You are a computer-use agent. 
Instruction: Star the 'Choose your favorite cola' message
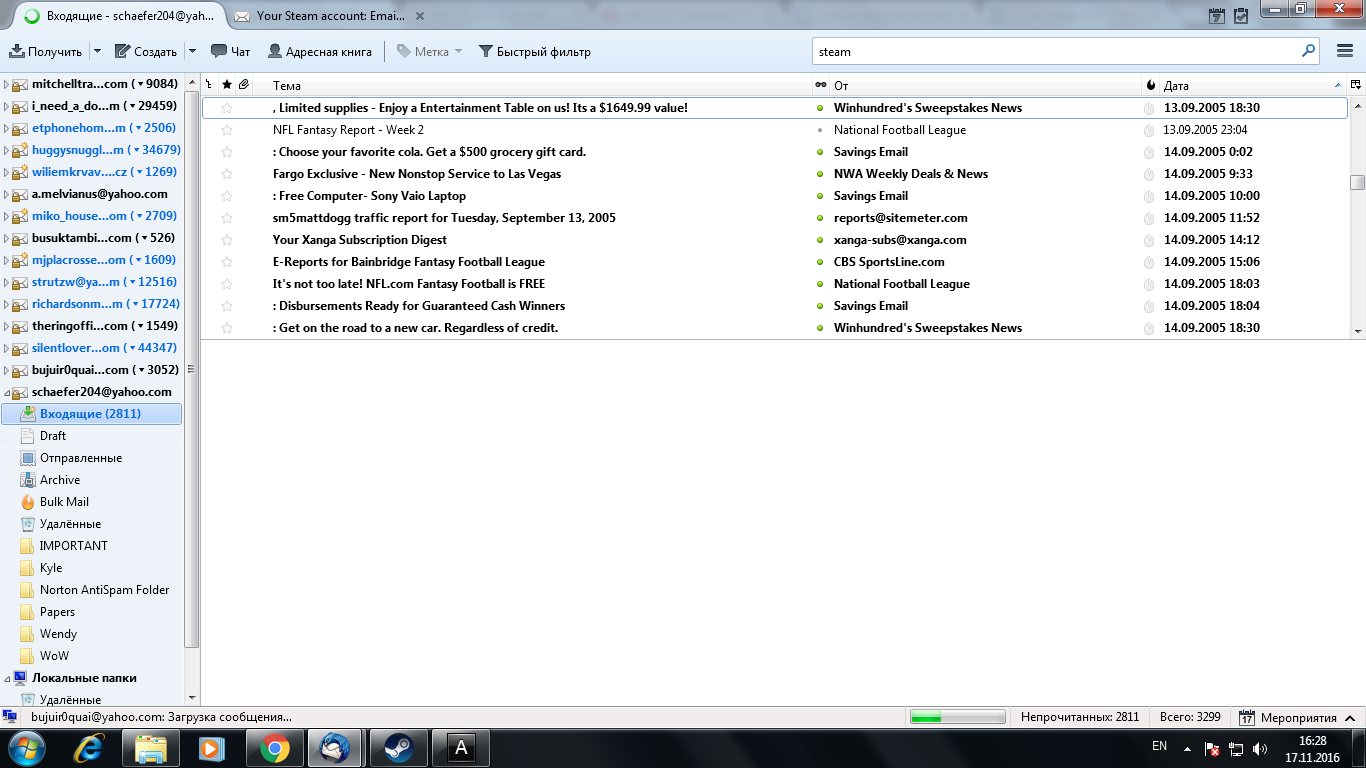[x=227, y=152]
